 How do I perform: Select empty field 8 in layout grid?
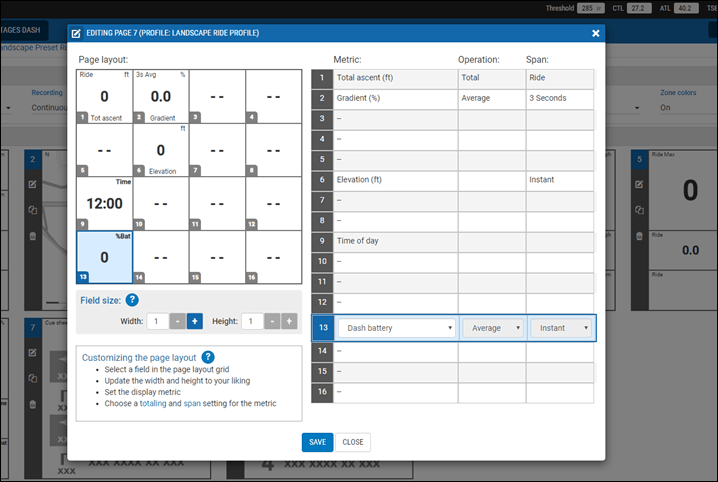(273, 150)
